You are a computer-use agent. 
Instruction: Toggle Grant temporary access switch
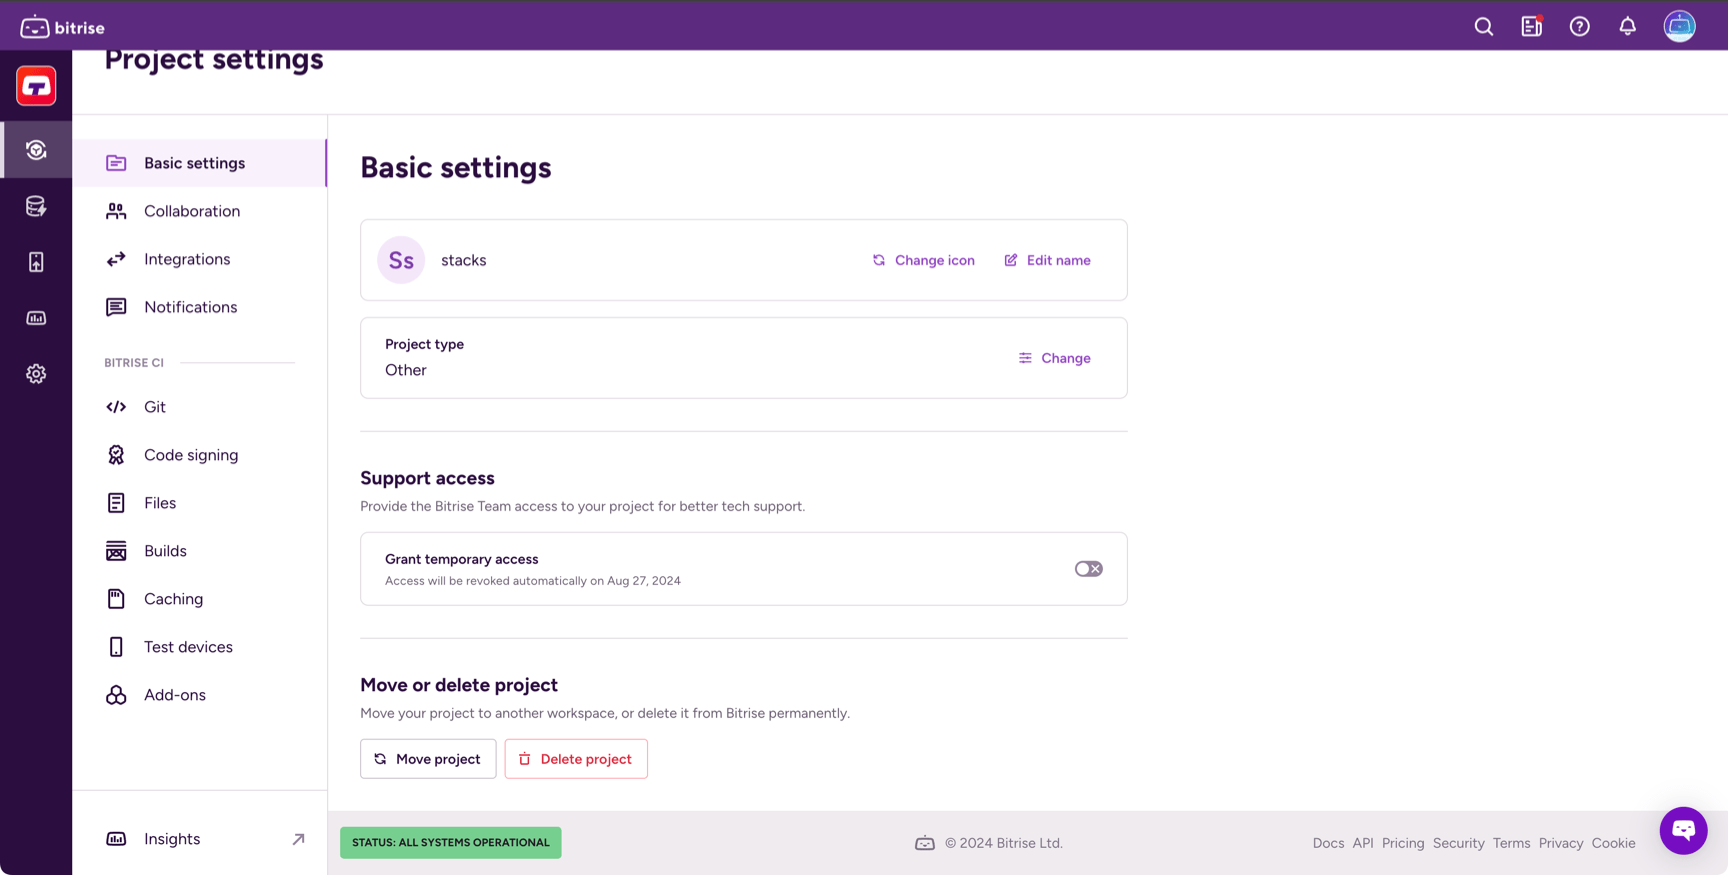1088,569
